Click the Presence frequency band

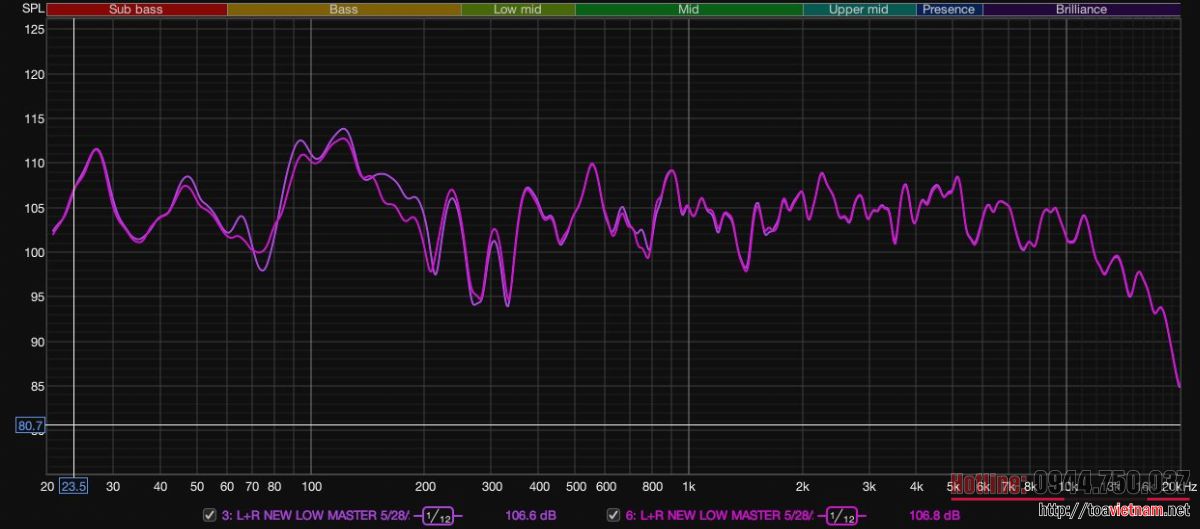click(949, 9)
